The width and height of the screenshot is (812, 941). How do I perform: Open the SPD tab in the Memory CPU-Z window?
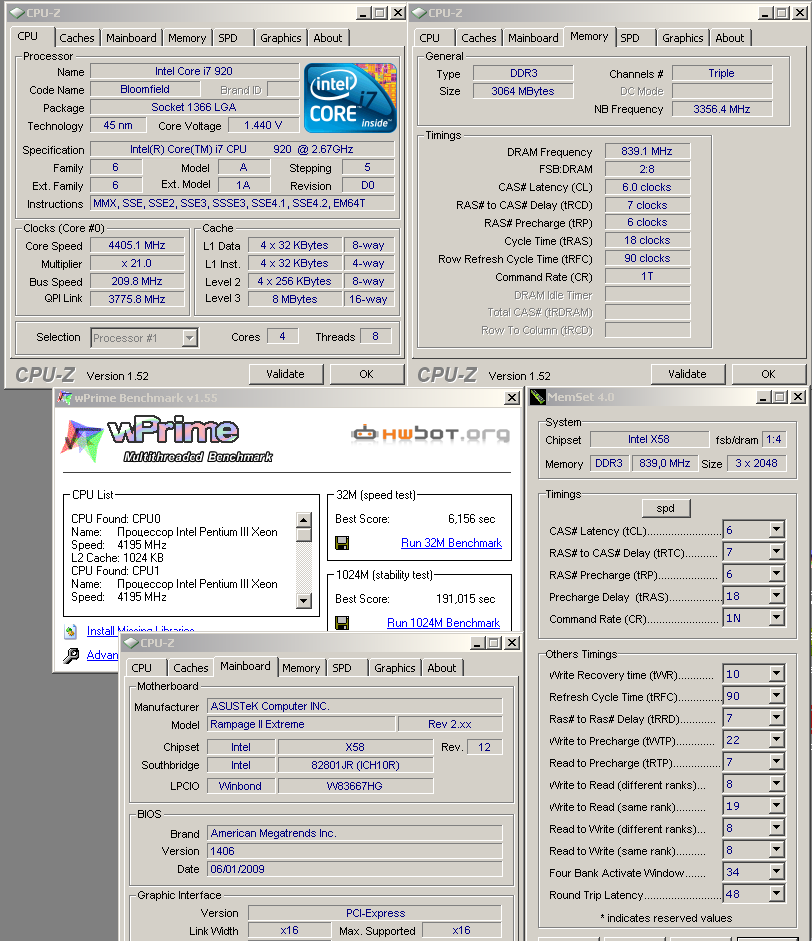pyautogui.click(x=635, y=38)
